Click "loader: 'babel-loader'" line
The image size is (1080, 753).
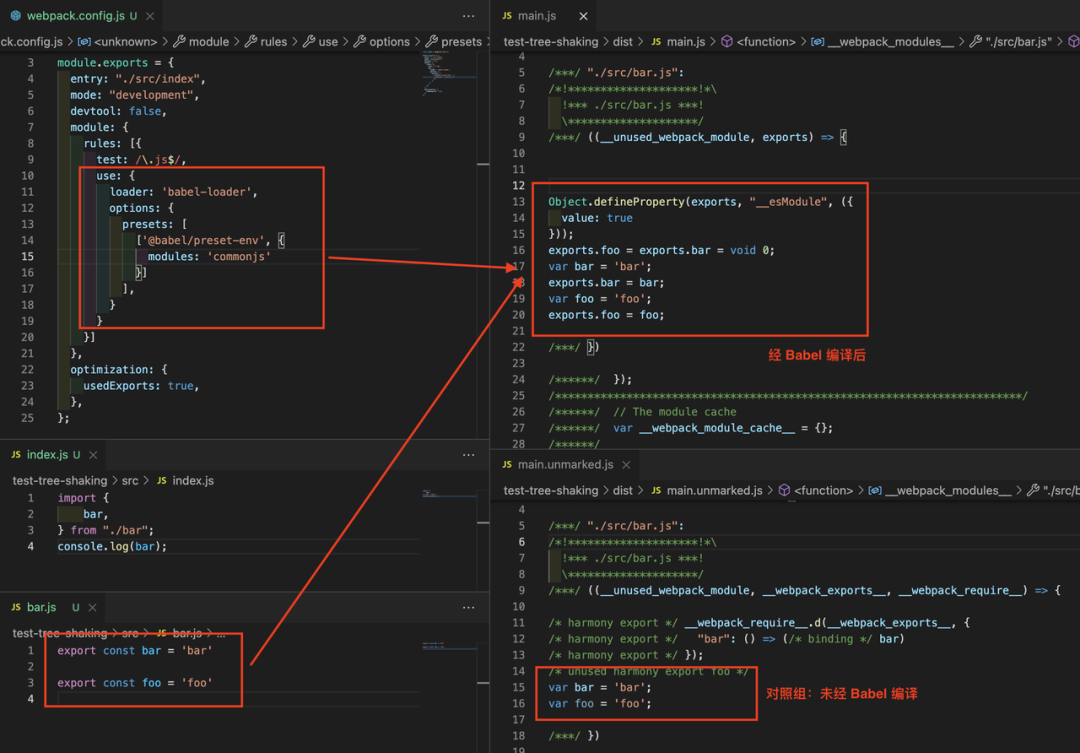(x=183, y=192)
